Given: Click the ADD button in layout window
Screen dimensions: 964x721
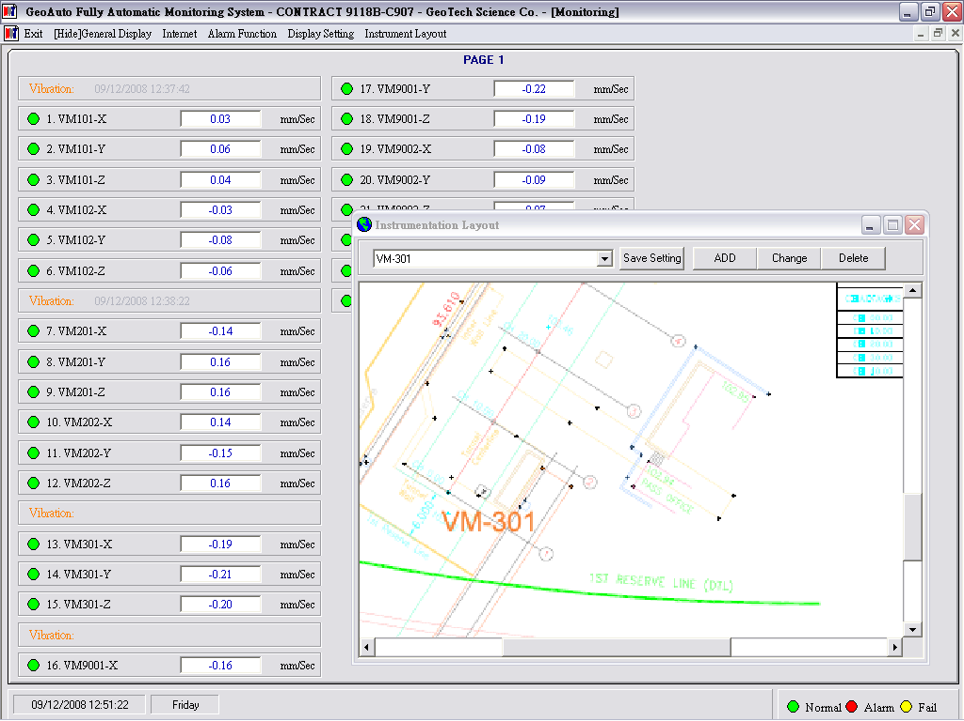Looking at the screenshot, I should [x=725, y=258].
